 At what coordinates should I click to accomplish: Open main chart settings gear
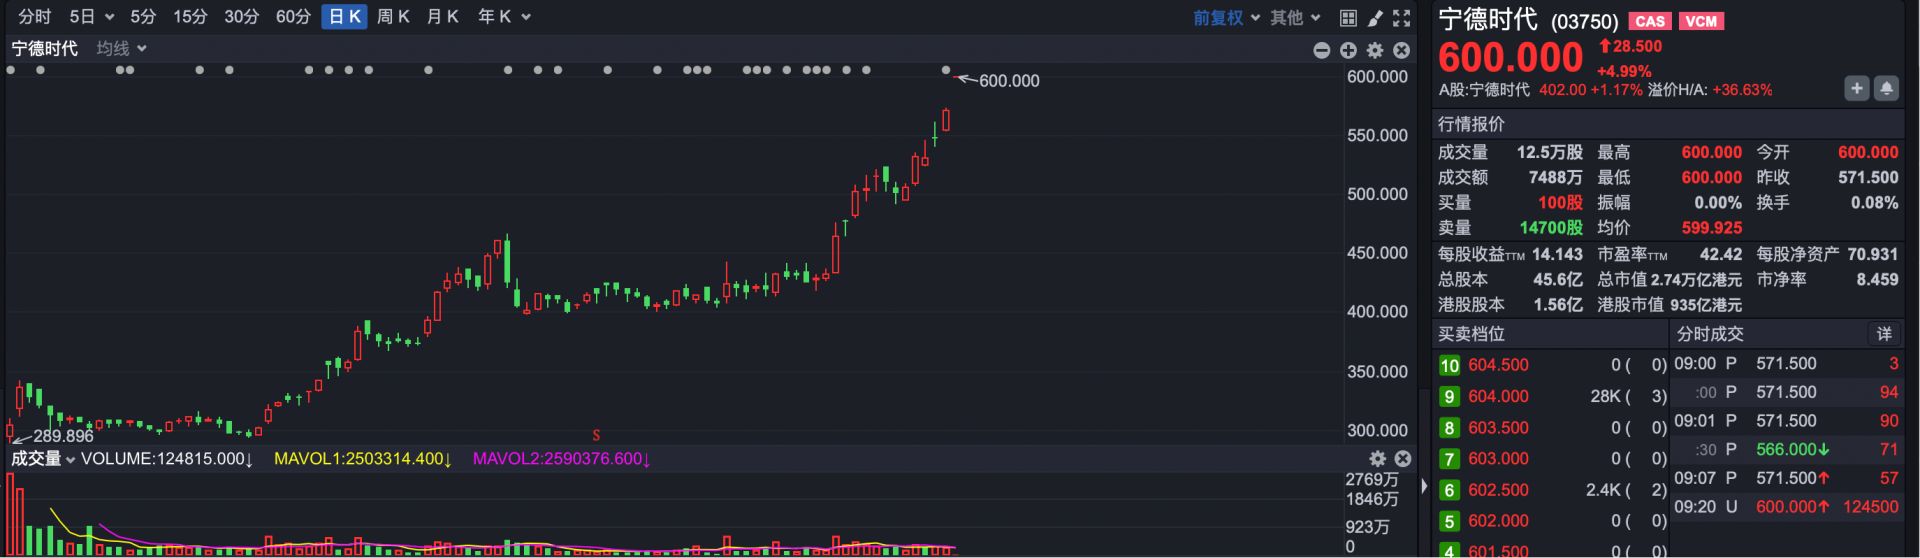click(1375, 50)
